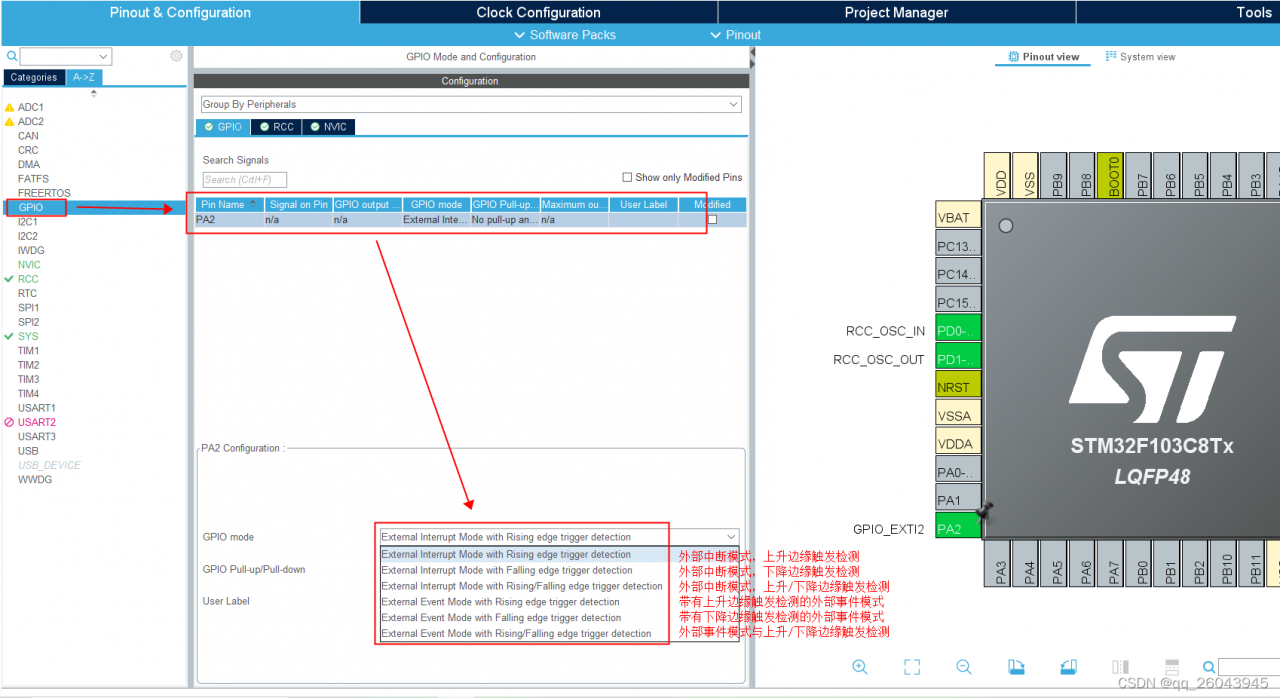
Task: Click the fit-to-screen frame icon
Action: (x=912, y=667)
